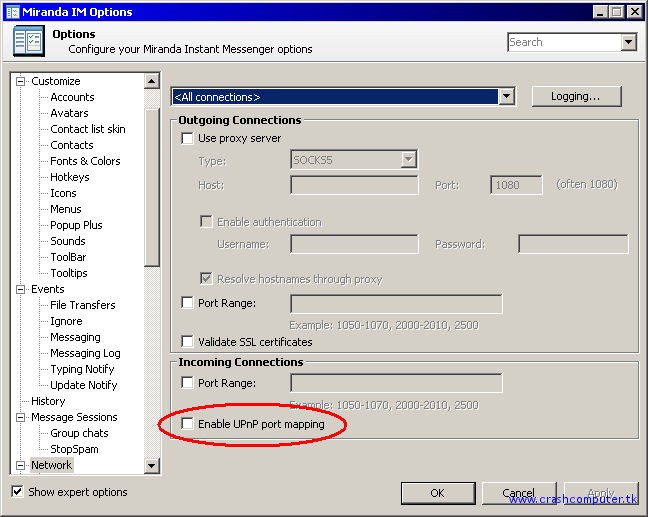Select ToolBar tree item
The width and height of the screenshot is (648, 517).
68,257
